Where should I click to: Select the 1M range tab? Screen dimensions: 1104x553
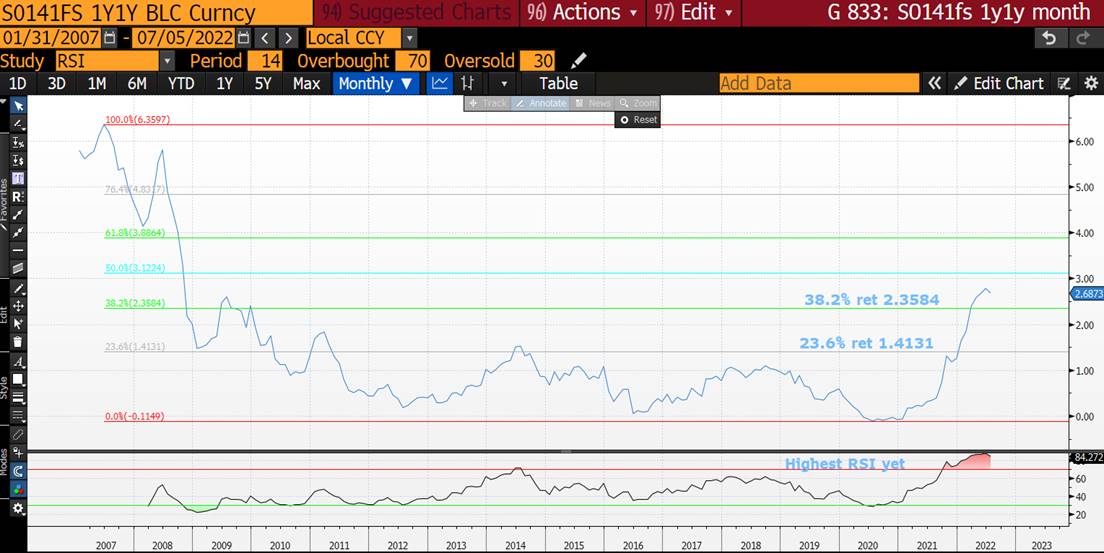point(96,83)
